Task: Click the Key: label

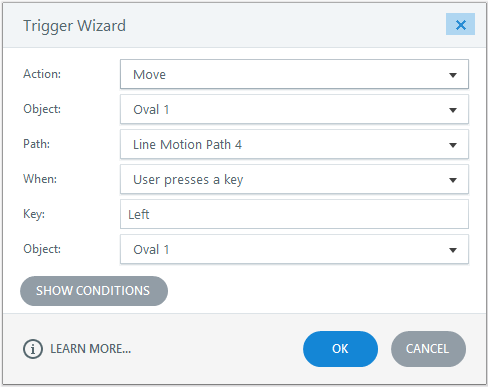Action: [x=34, y=214]
